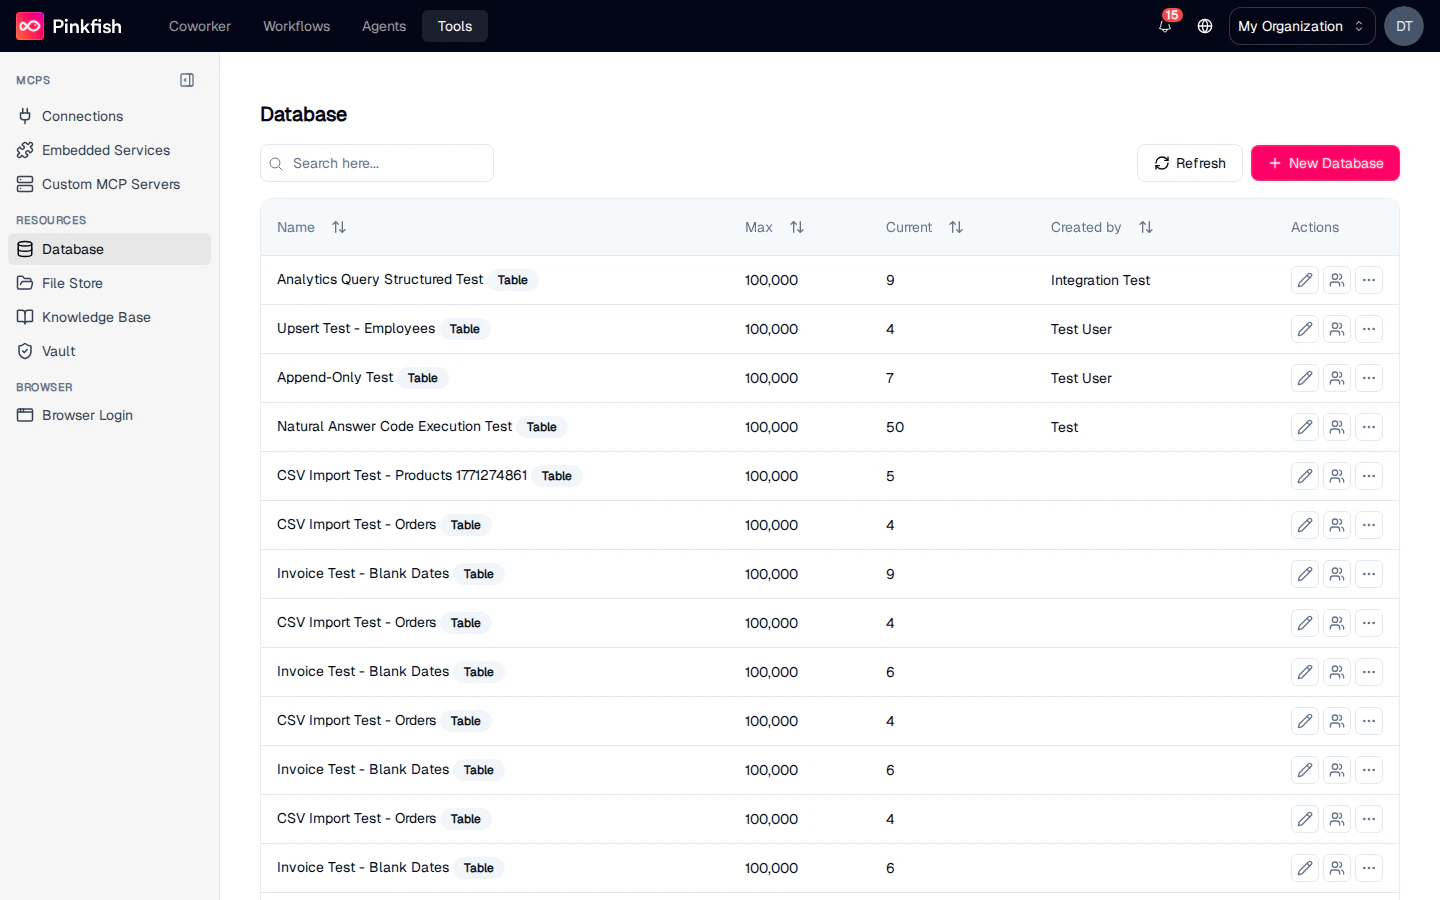Open the Knowledge Base section

point(95,317)
